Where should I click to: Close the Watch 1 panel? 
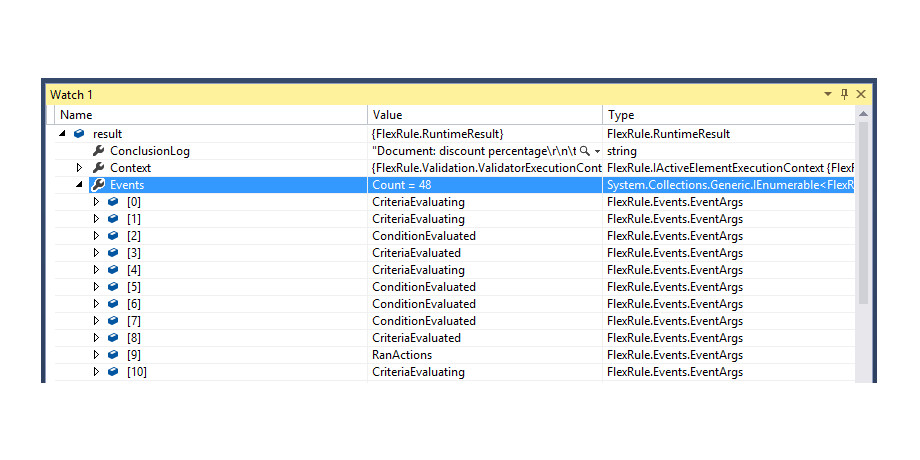[861, 94]
